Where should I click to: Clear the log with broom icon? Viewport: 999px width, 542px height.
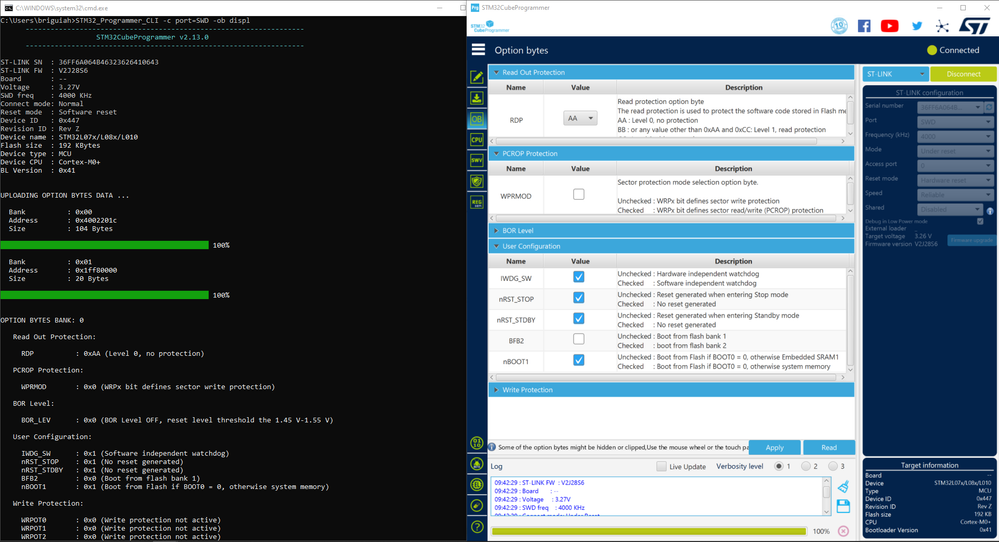[843, 487]
